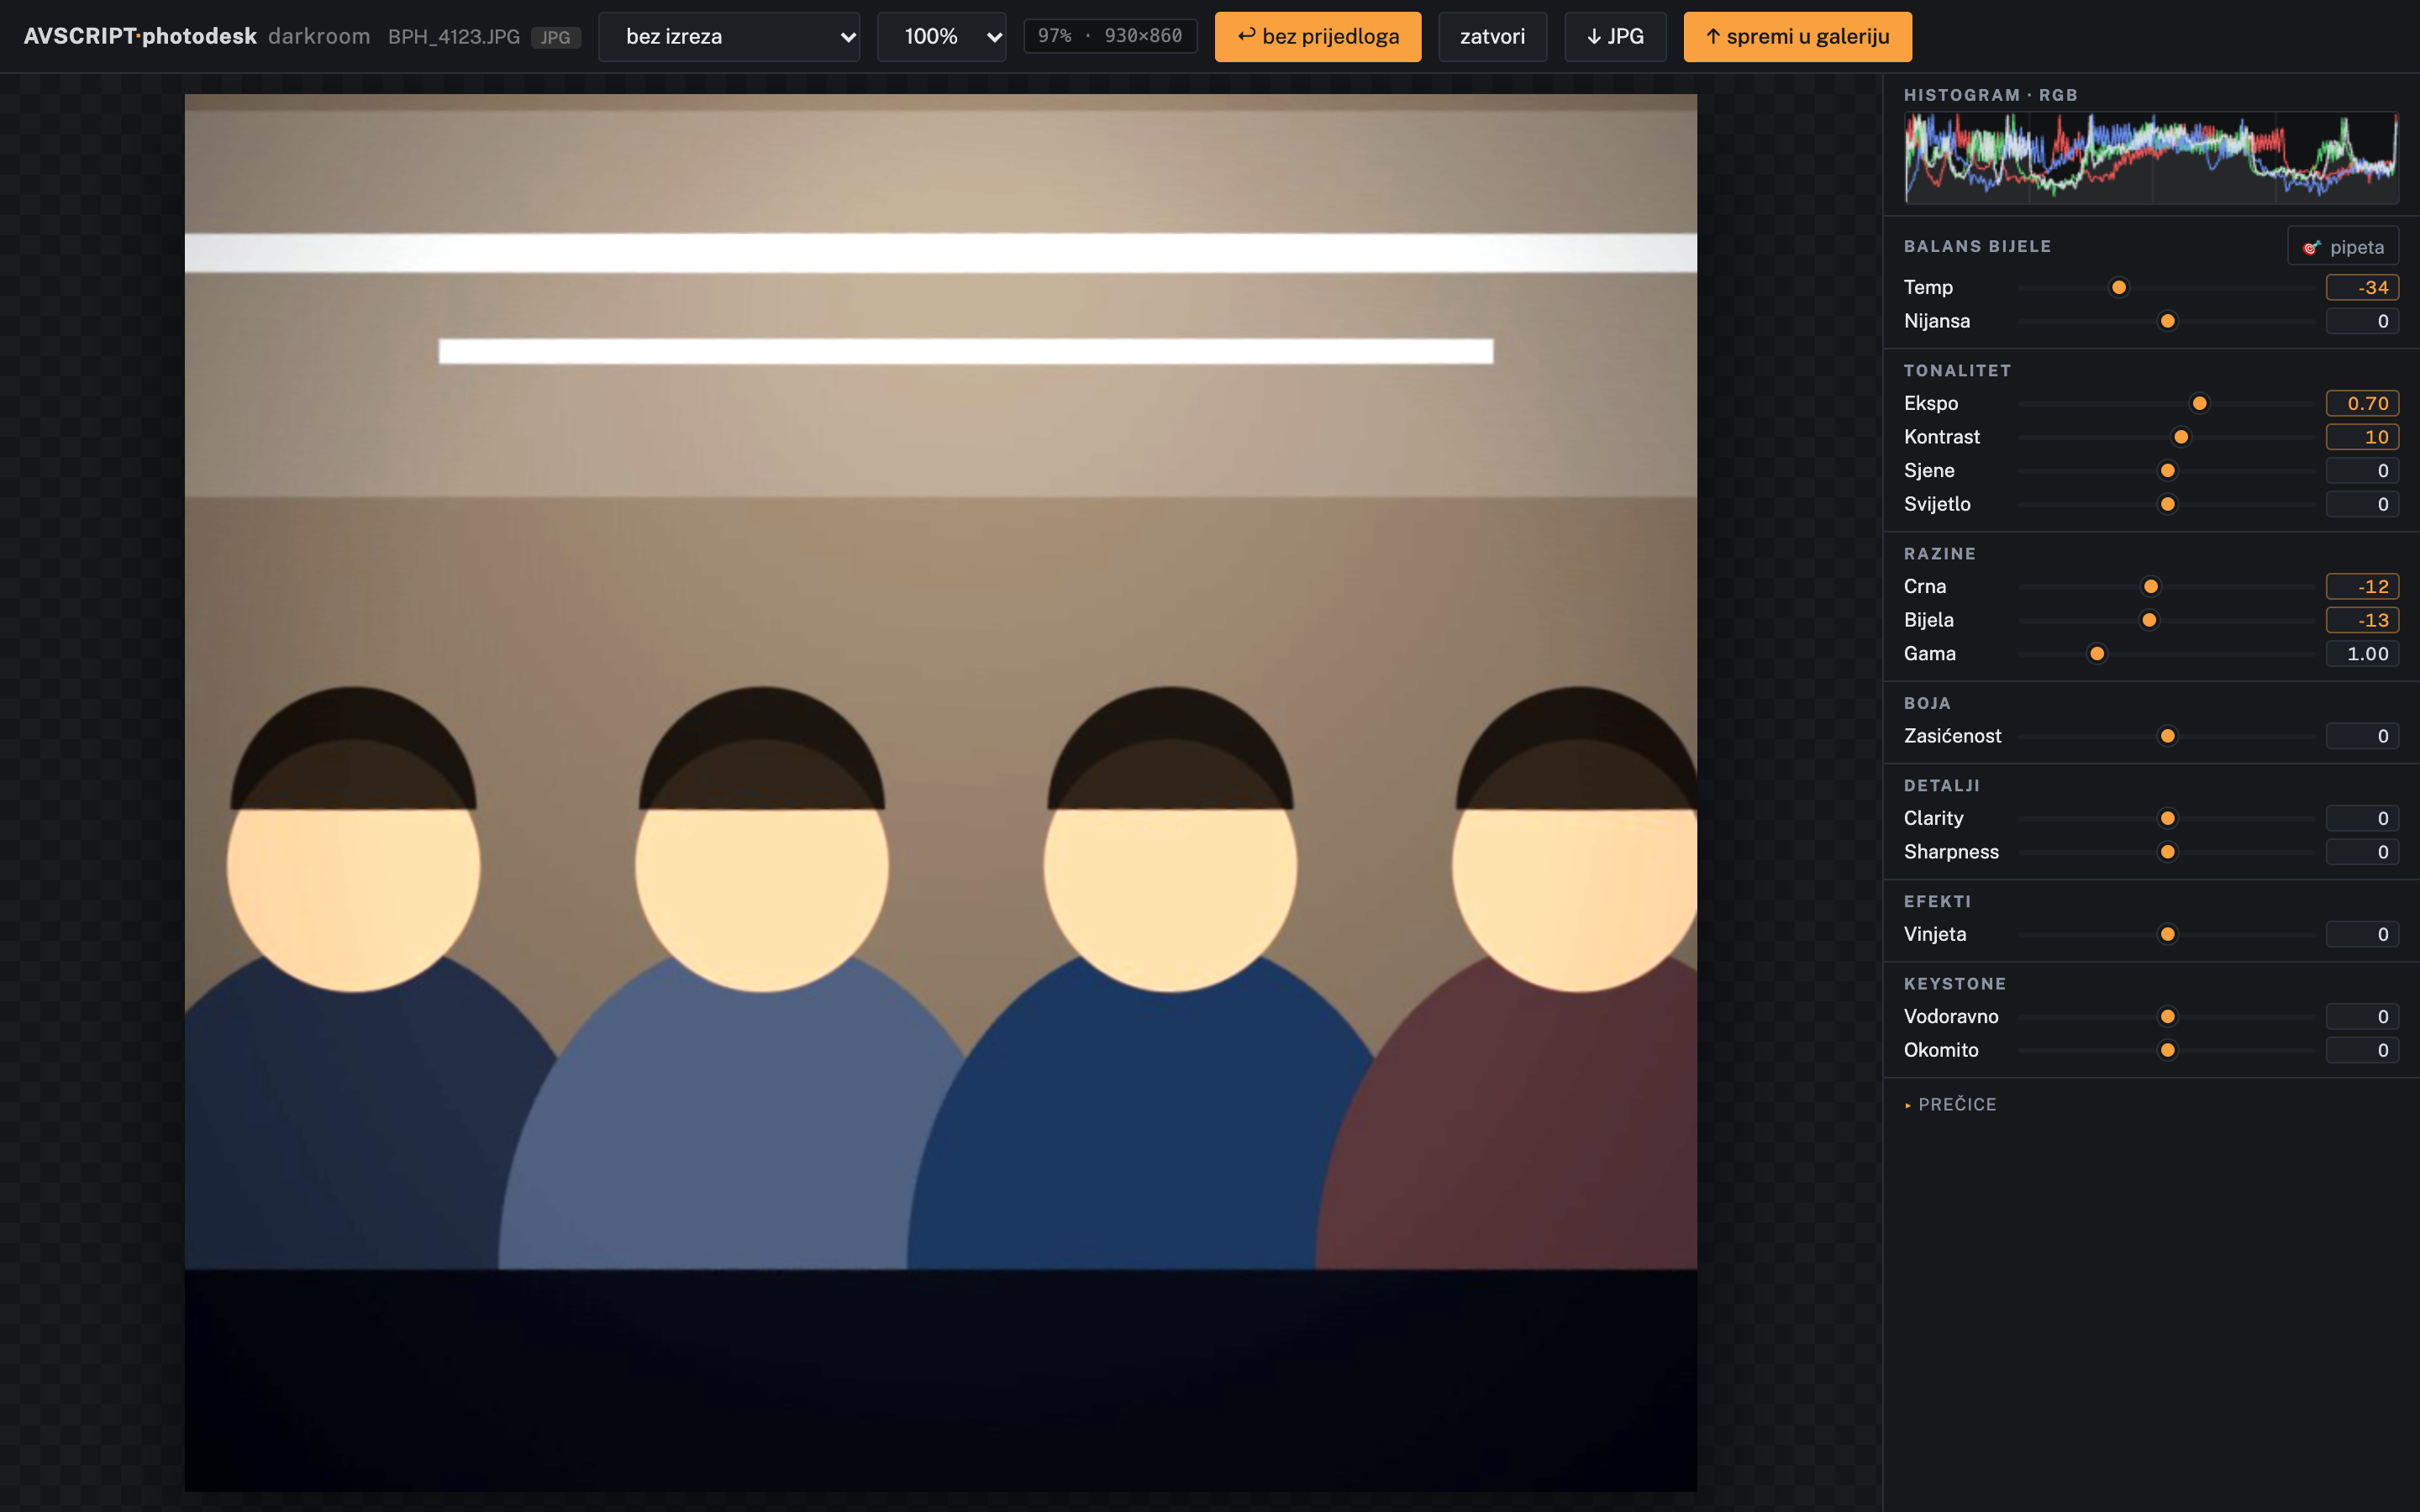Download image via the JPG button
This screenshot has height=1512, width=2420.
tap(1615, 37)
